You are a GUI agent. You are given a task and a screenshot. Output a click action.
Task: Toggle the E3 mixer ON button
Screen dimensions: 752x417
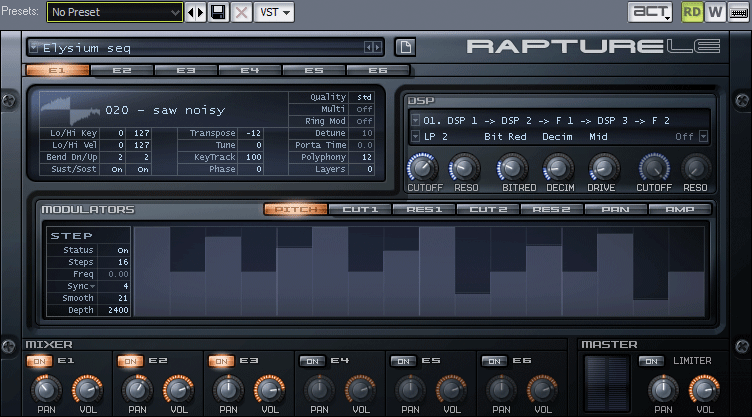221,361
